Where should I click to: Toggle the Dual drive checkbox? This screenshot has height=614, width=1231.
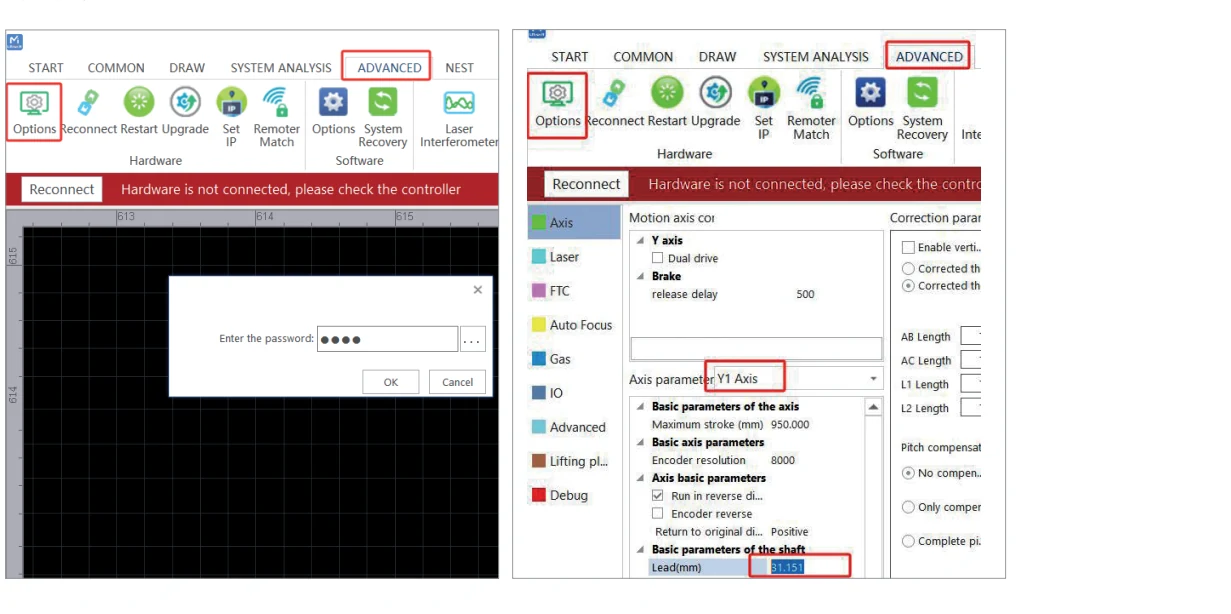point(658,258)
